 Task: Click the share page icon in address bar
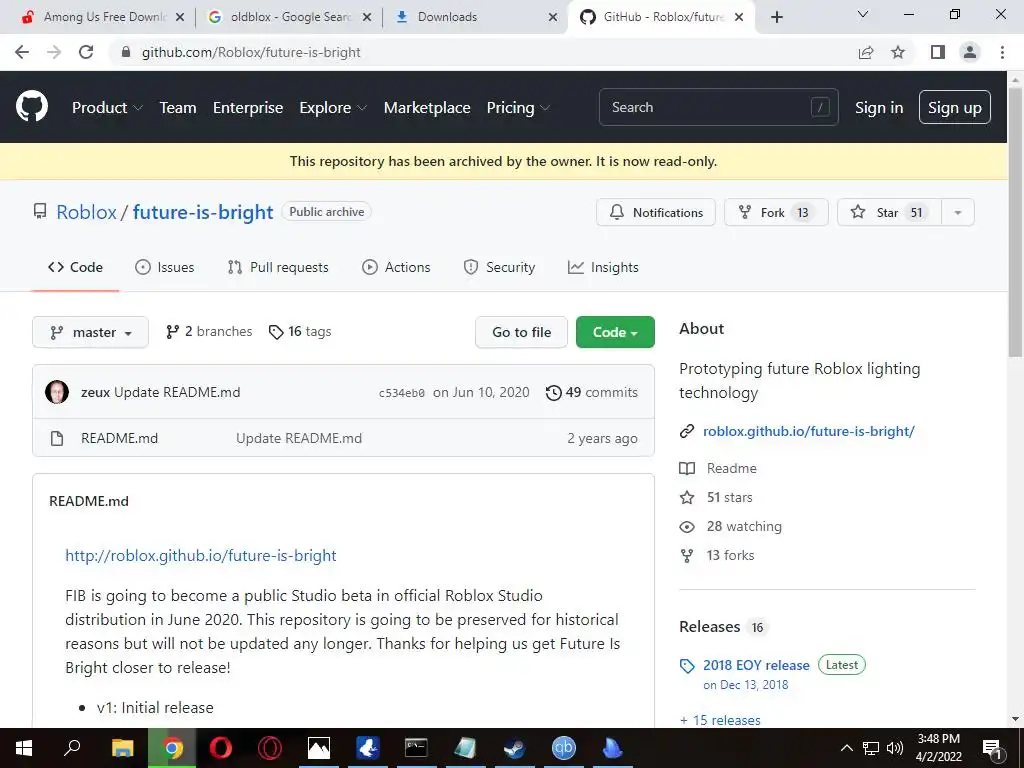pyautogui.click(x=866, y=52)
